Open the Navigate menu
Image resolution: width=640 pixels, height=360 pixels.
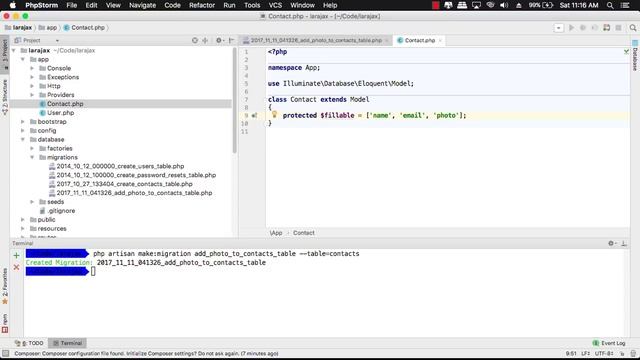coord(142,5)
